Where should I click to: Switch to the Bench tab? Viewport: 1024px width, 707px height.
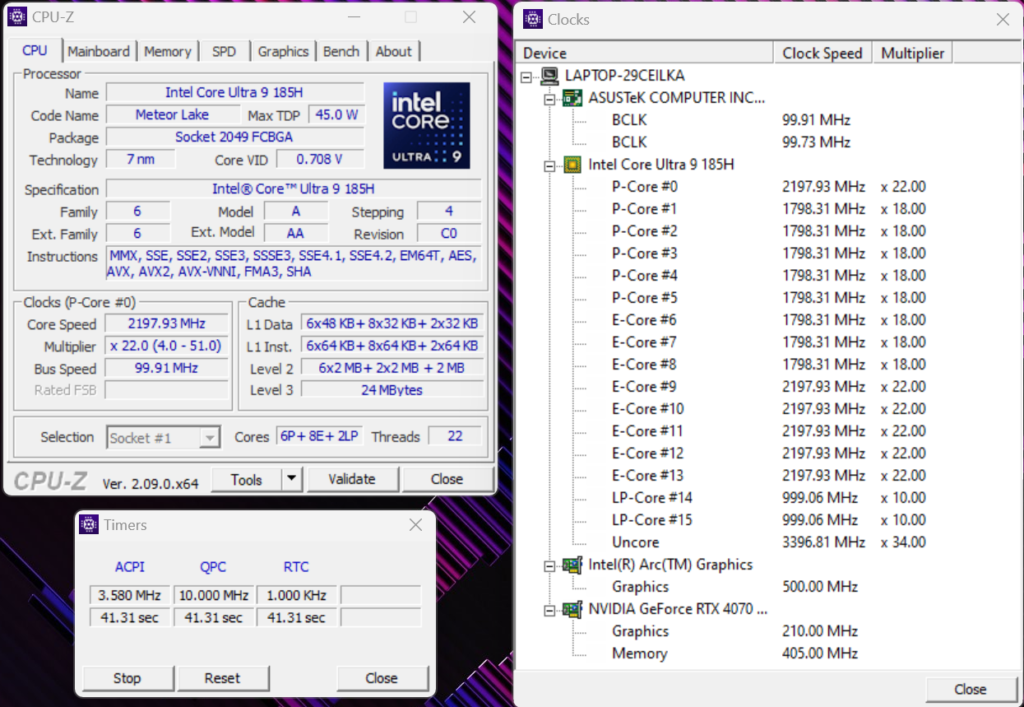tap(341, 51)
